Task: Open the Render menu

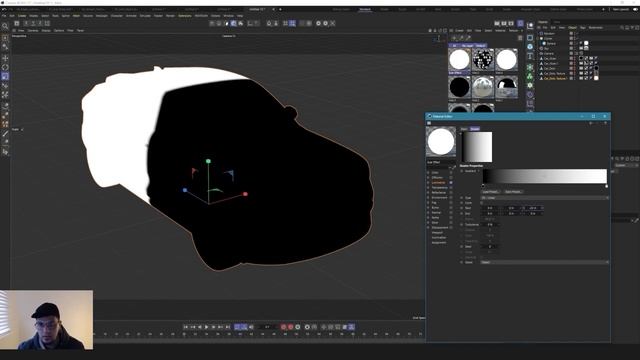Action: point(170,16)
